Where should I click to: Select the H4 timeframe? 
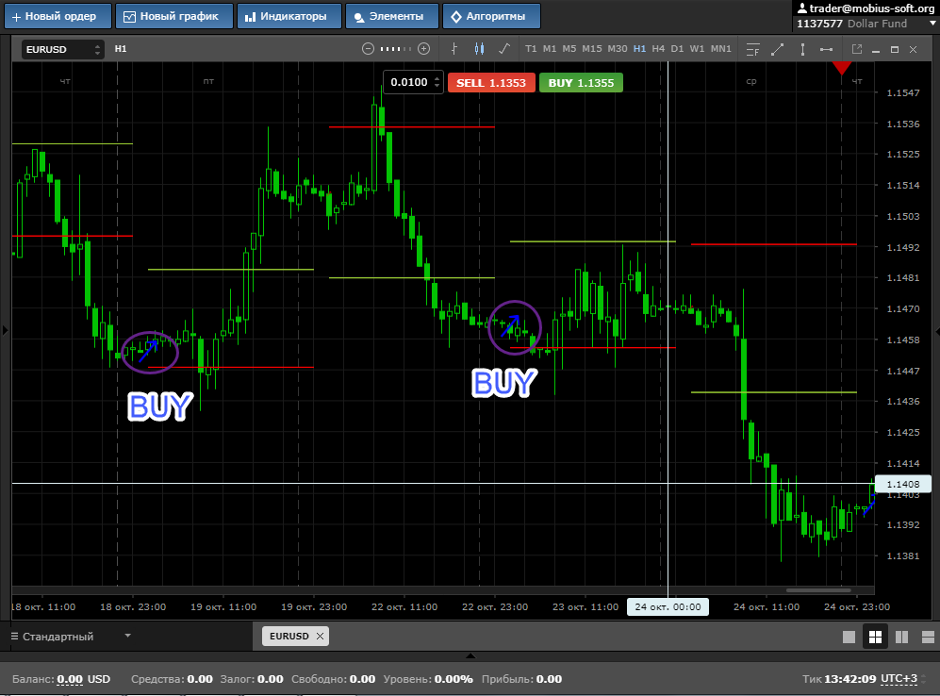pos(658,49)
